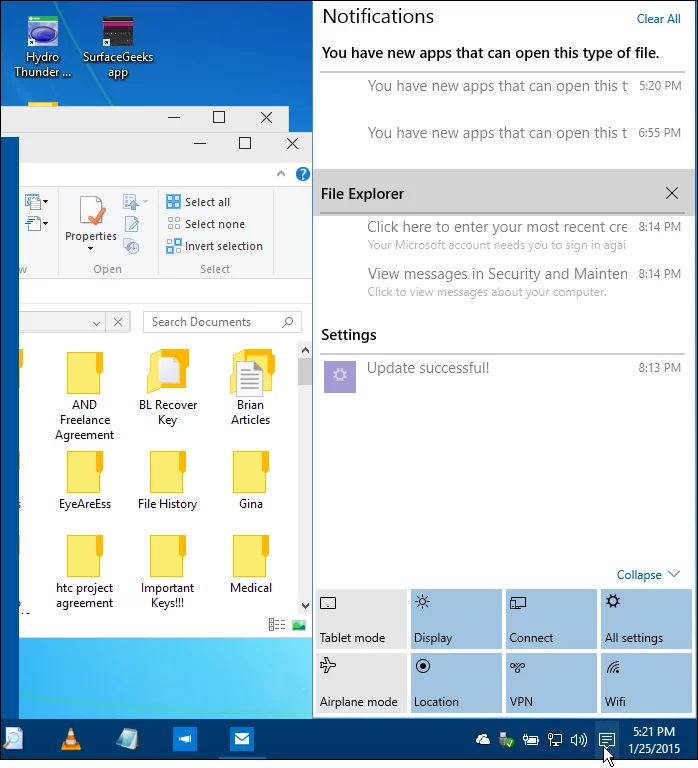Click the VPN quick action tile
The height and width of the screenshot is (768, 698).
point(551,683)
